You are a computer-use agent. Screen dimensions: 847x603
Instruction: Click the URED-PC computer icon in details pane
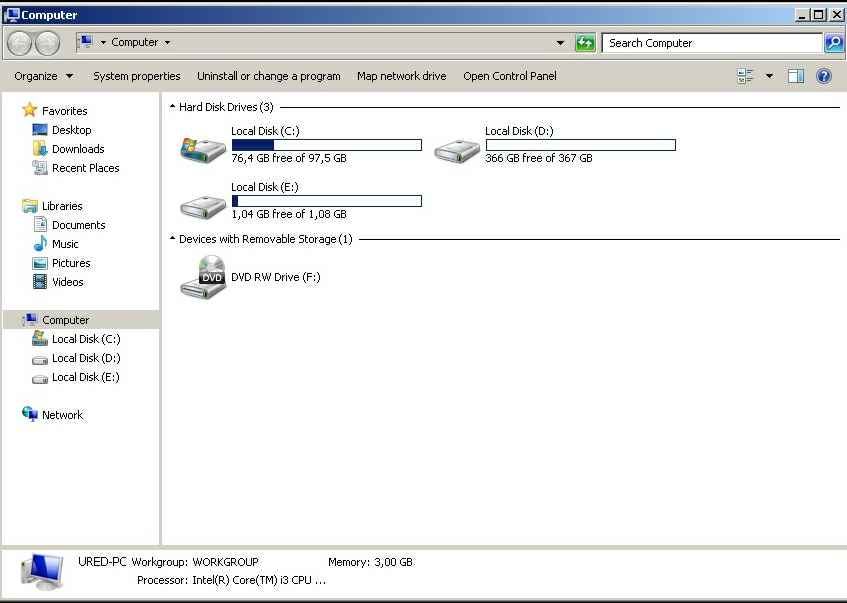42,572
